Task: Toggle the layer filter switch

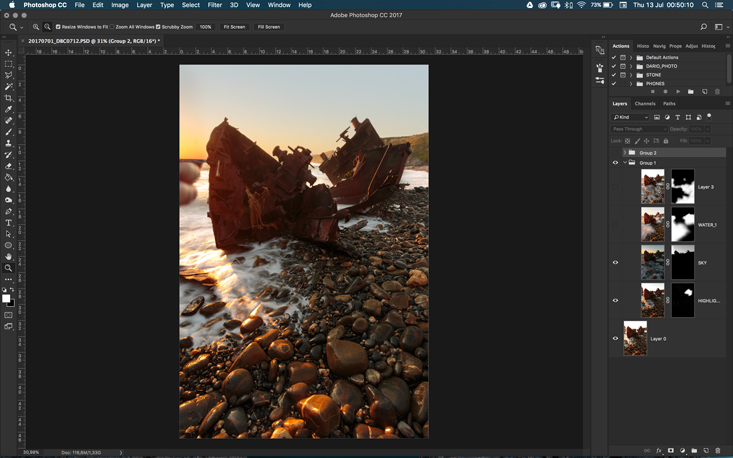Action: pos(709,116)
